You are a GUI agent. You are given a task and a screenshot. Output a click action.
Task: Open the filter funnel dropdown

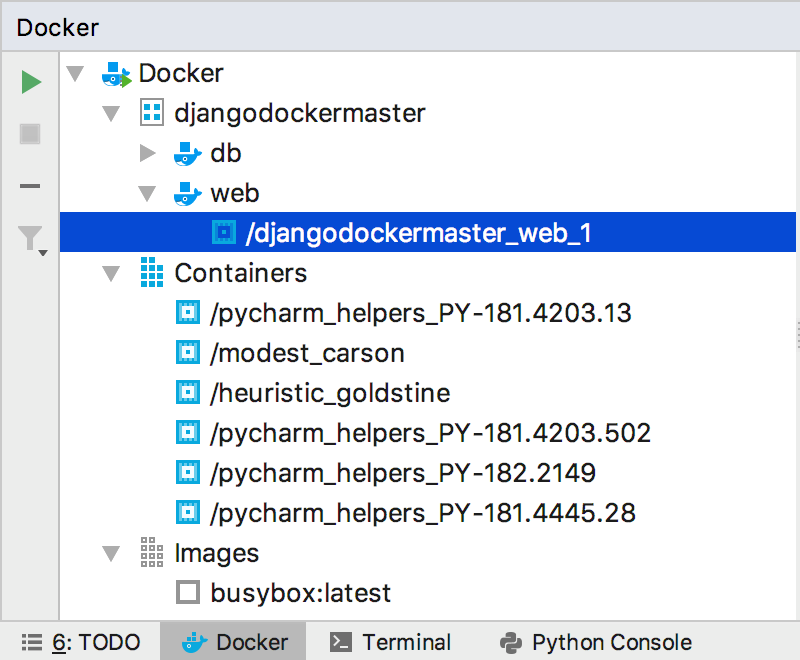32,239
